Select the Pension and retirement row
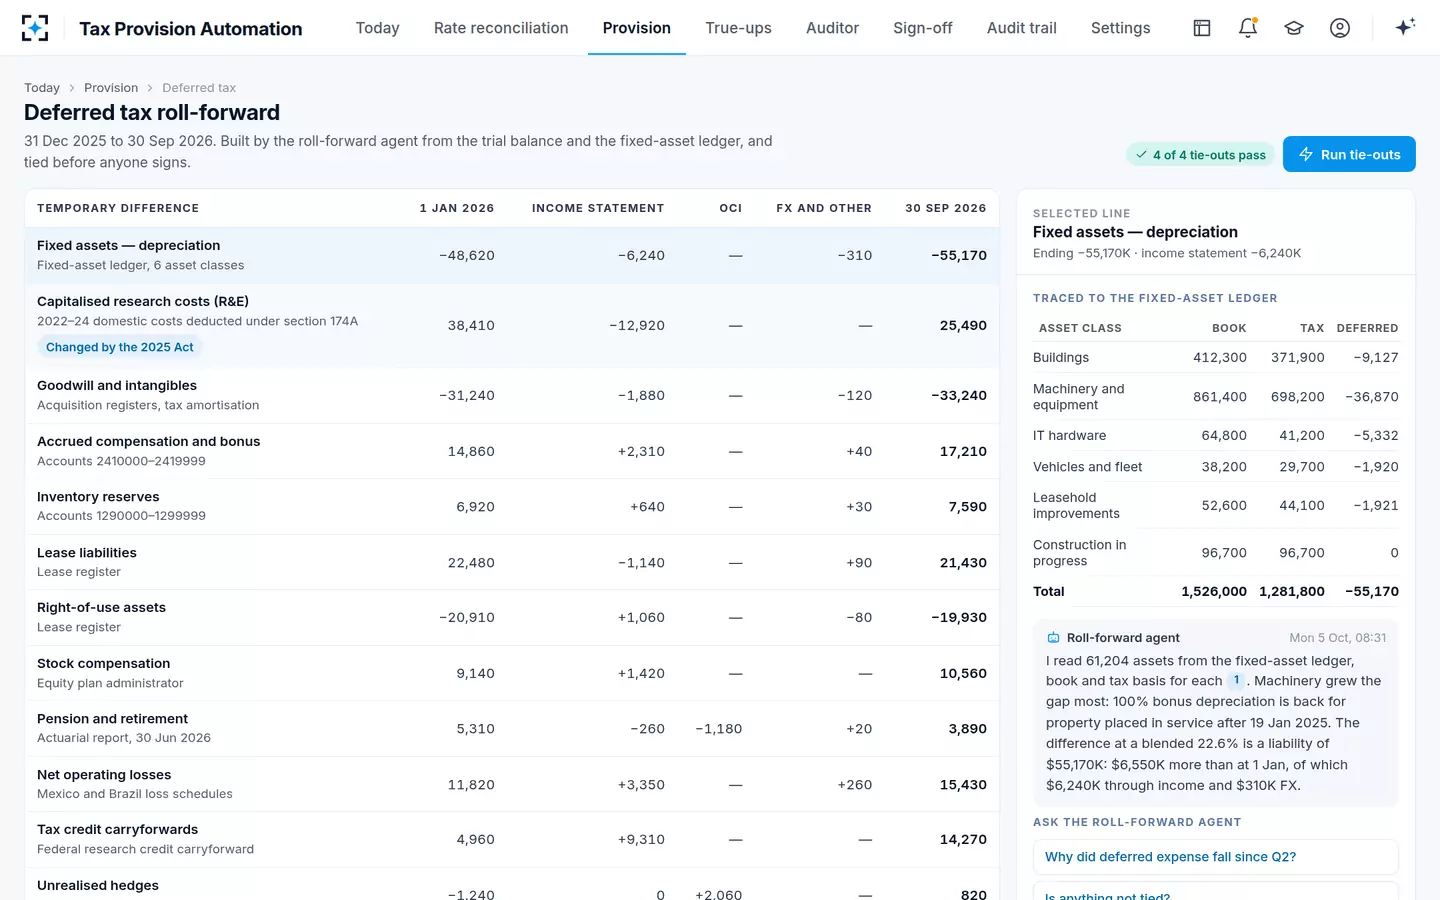Viewport: 1440px width, 900px height. pos(512,728)
